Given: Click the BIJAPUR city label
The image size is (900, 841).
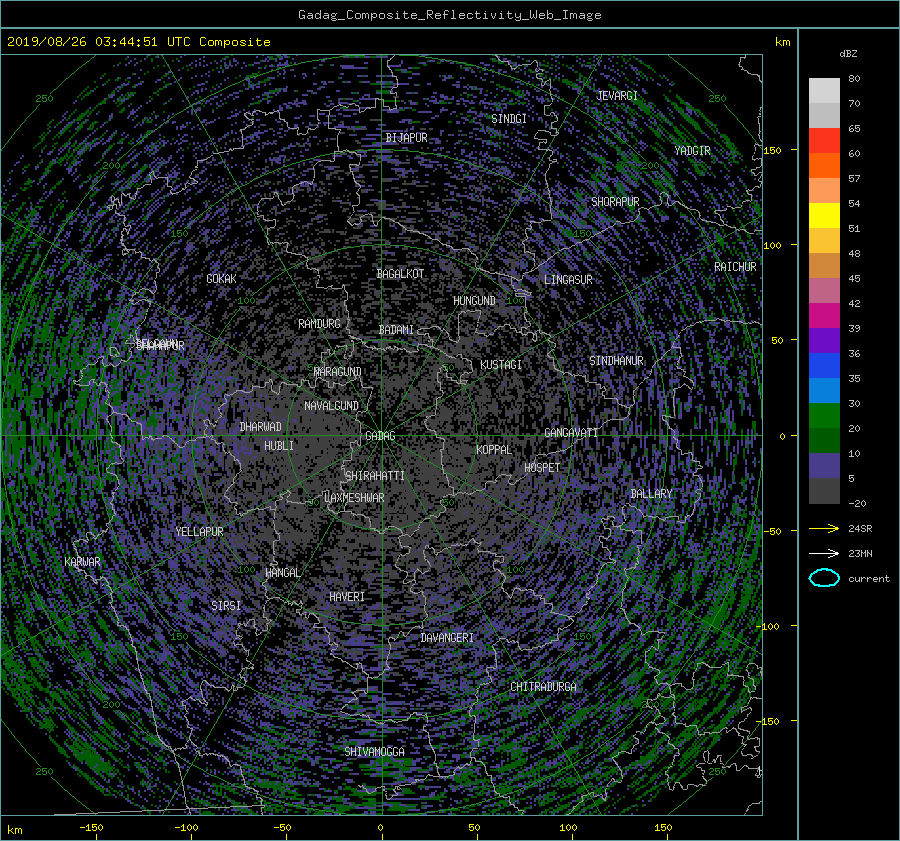Looking at the screenshot, I should [406, 138].
